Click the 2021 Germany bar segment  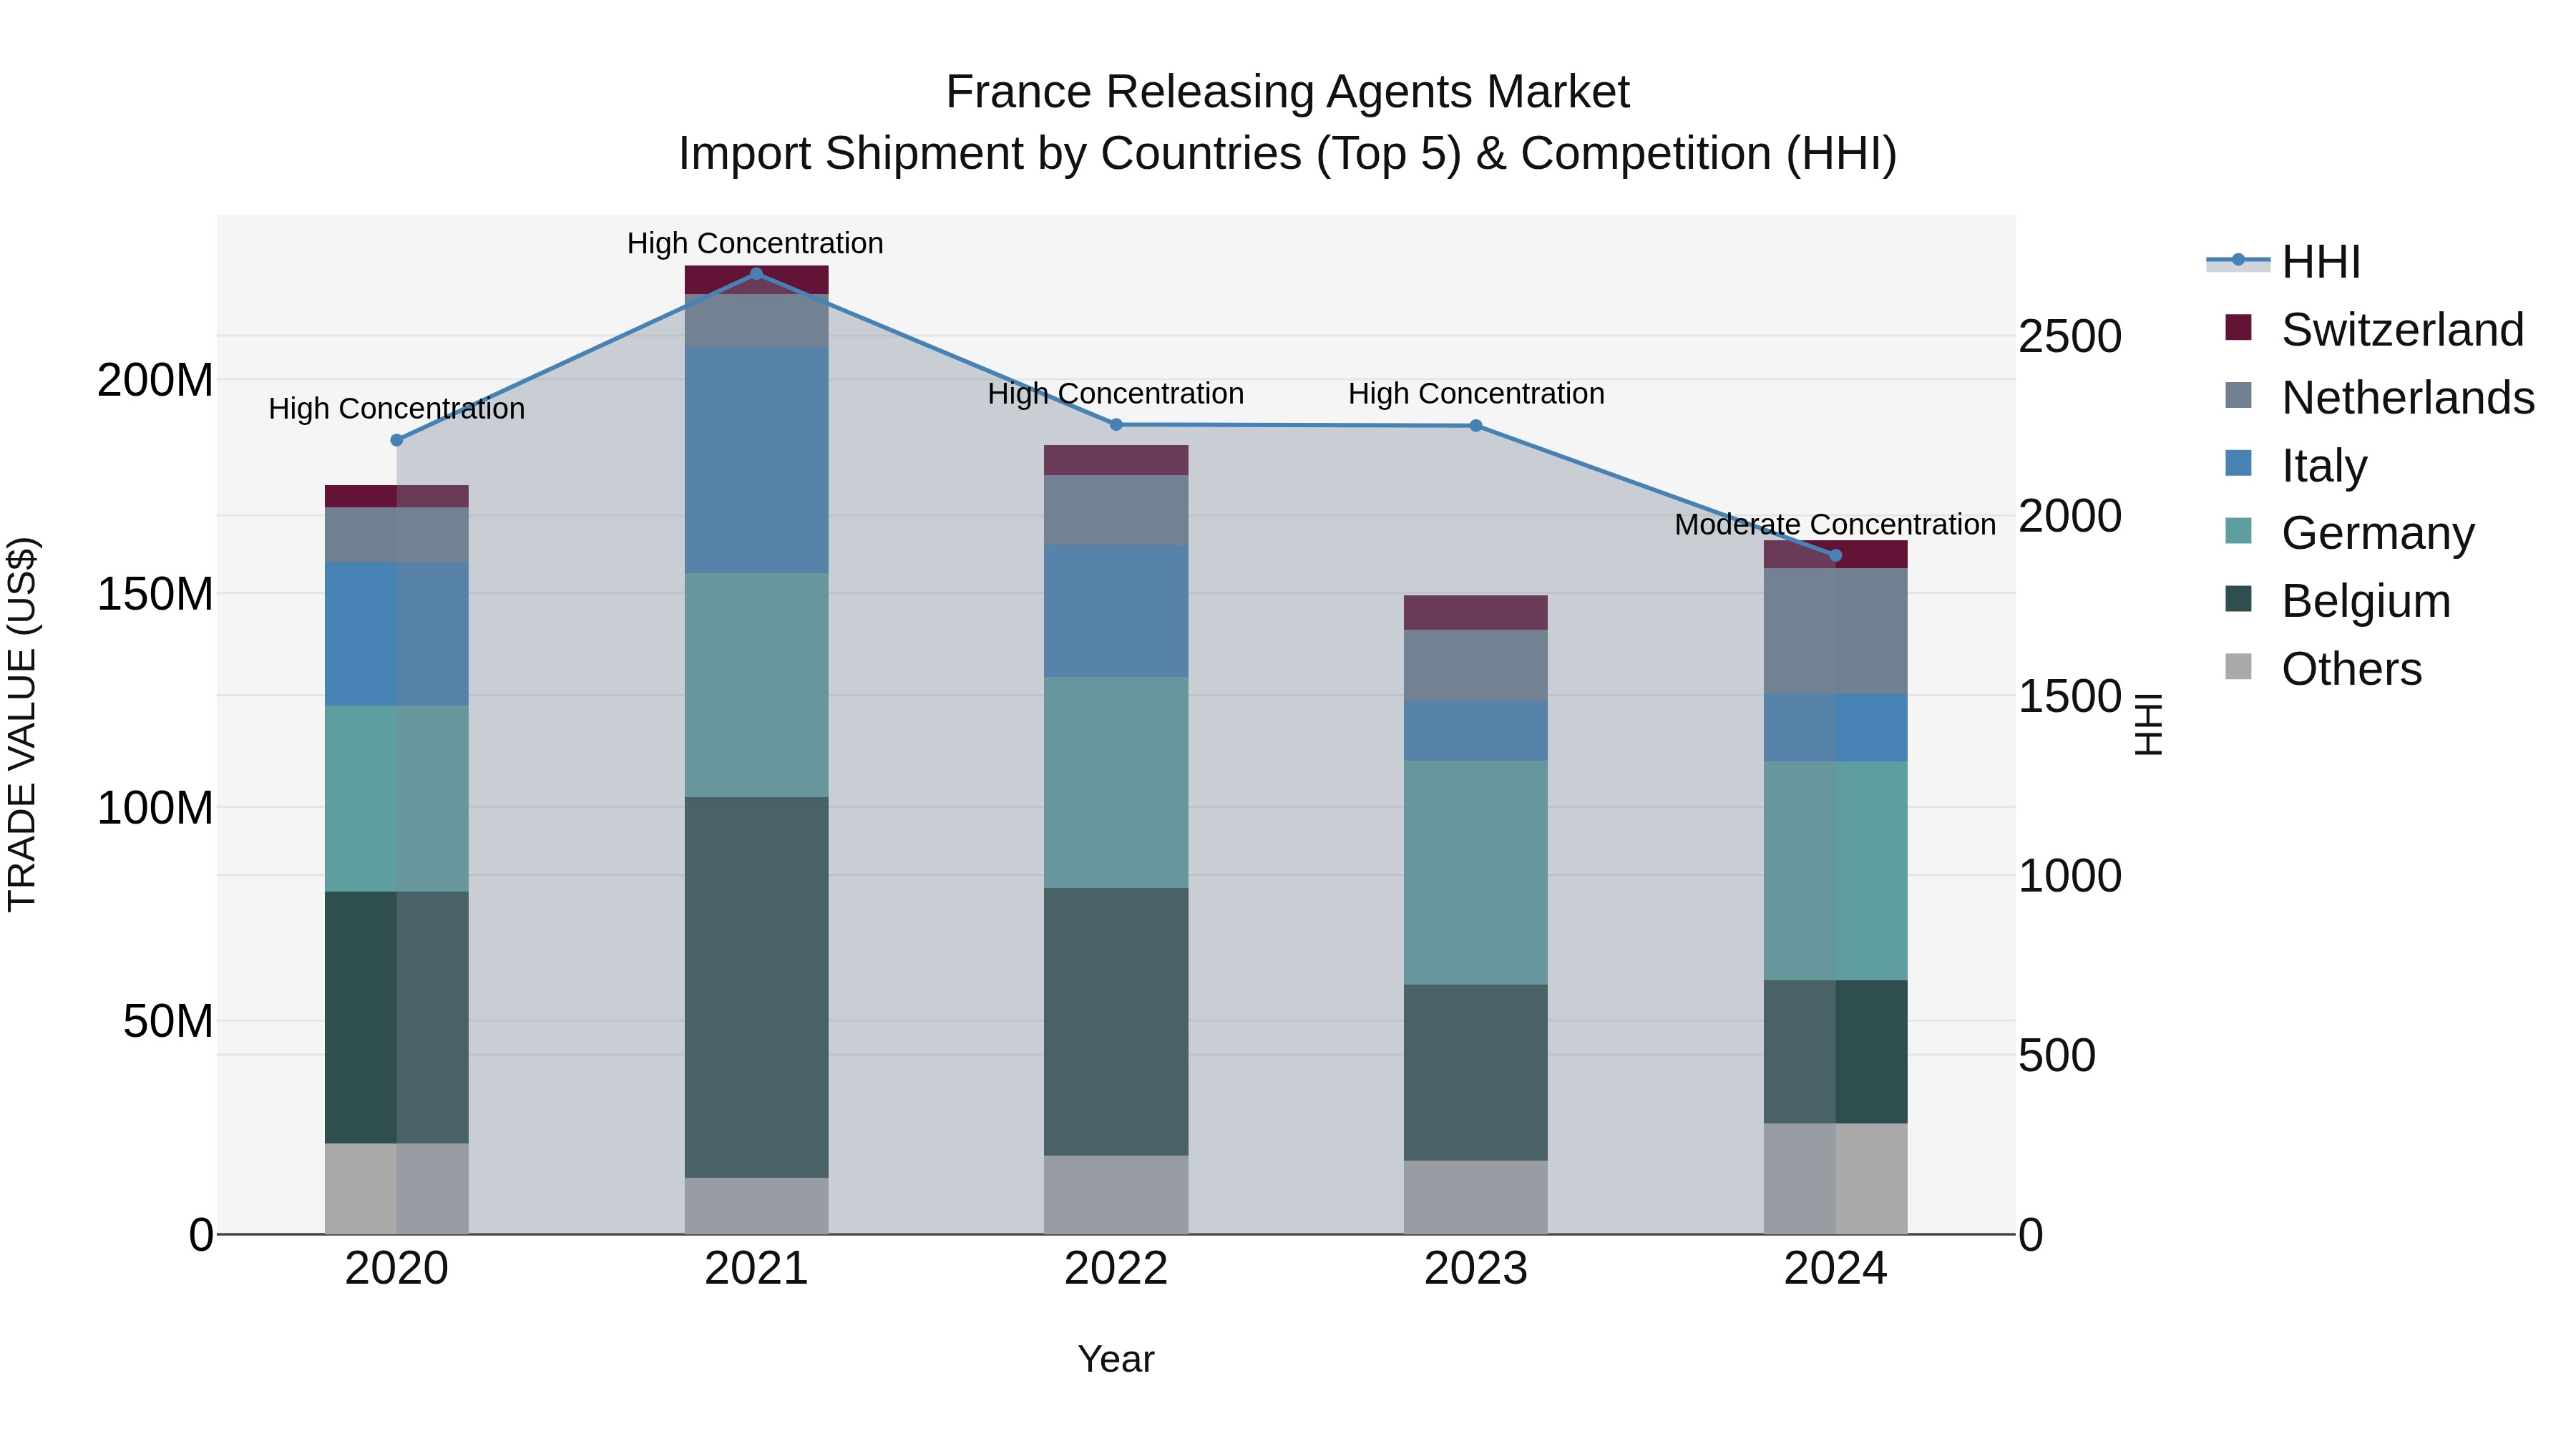pos(756,685)
